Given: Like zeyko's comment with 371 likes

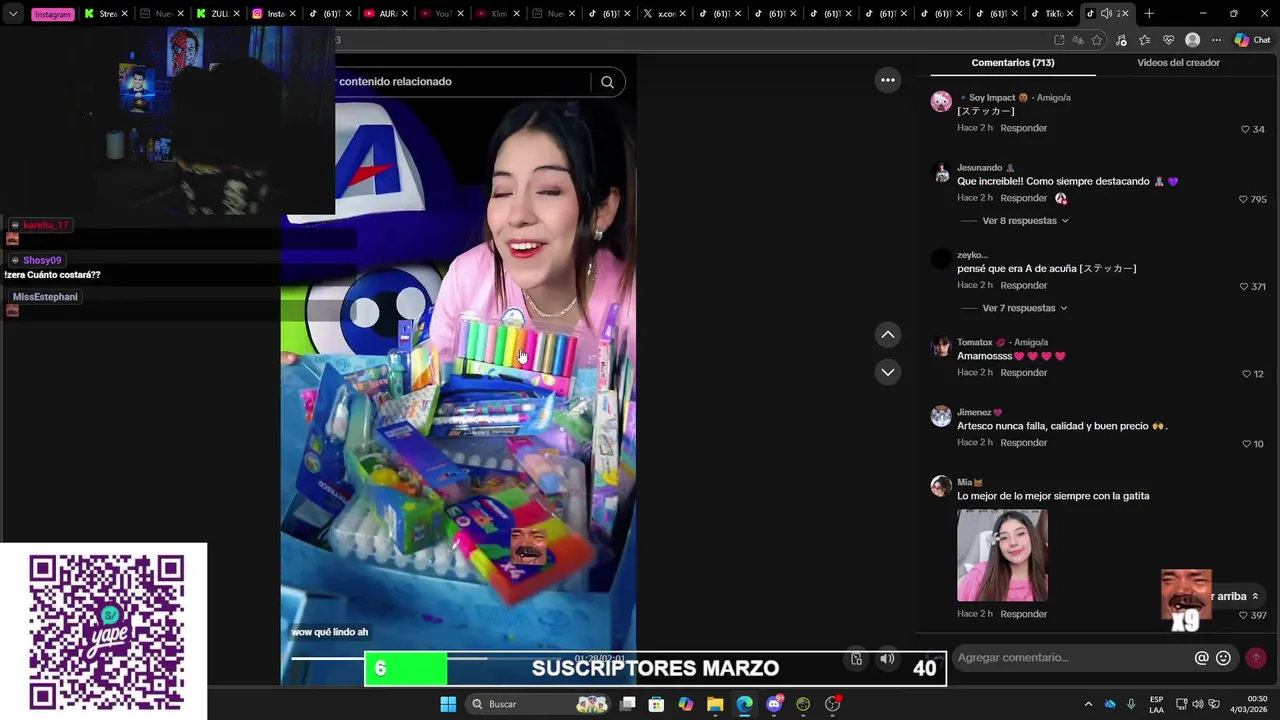Looking at the screenshot, I should pos(1244,286).
